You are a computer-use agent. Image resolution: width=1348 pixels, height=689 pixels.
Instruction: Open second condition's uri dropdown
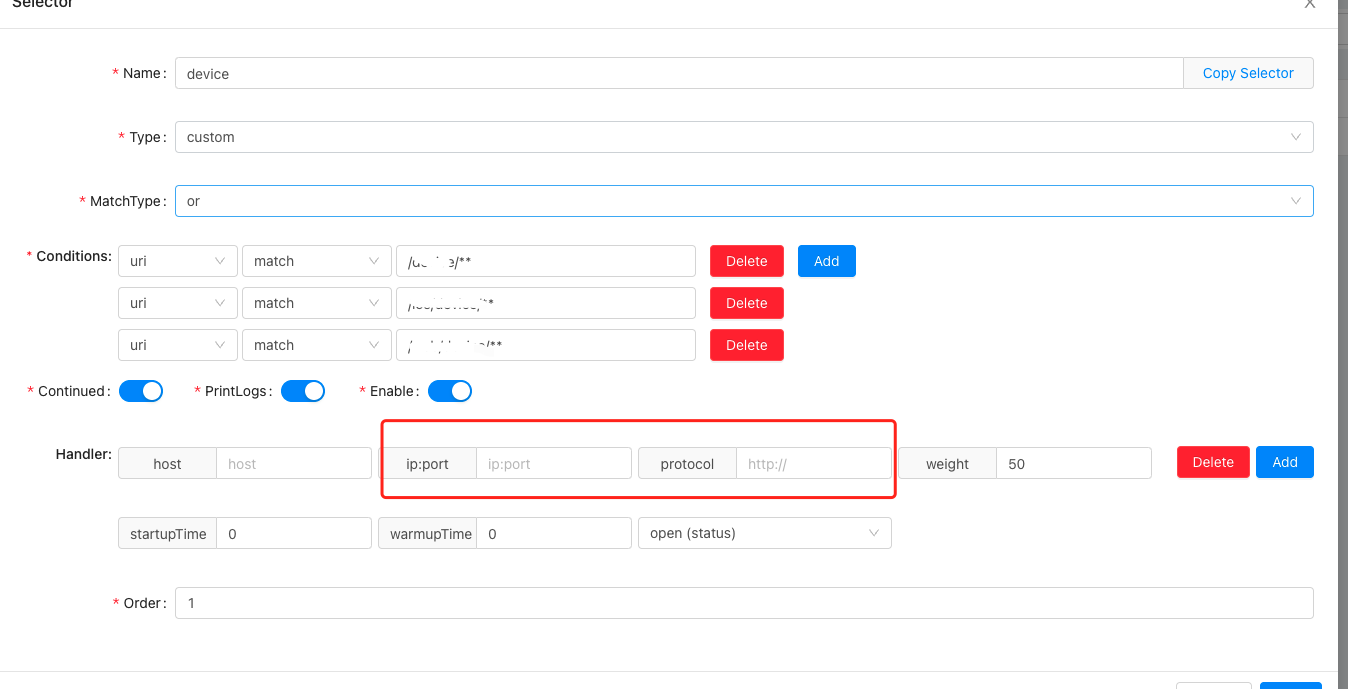178,303
